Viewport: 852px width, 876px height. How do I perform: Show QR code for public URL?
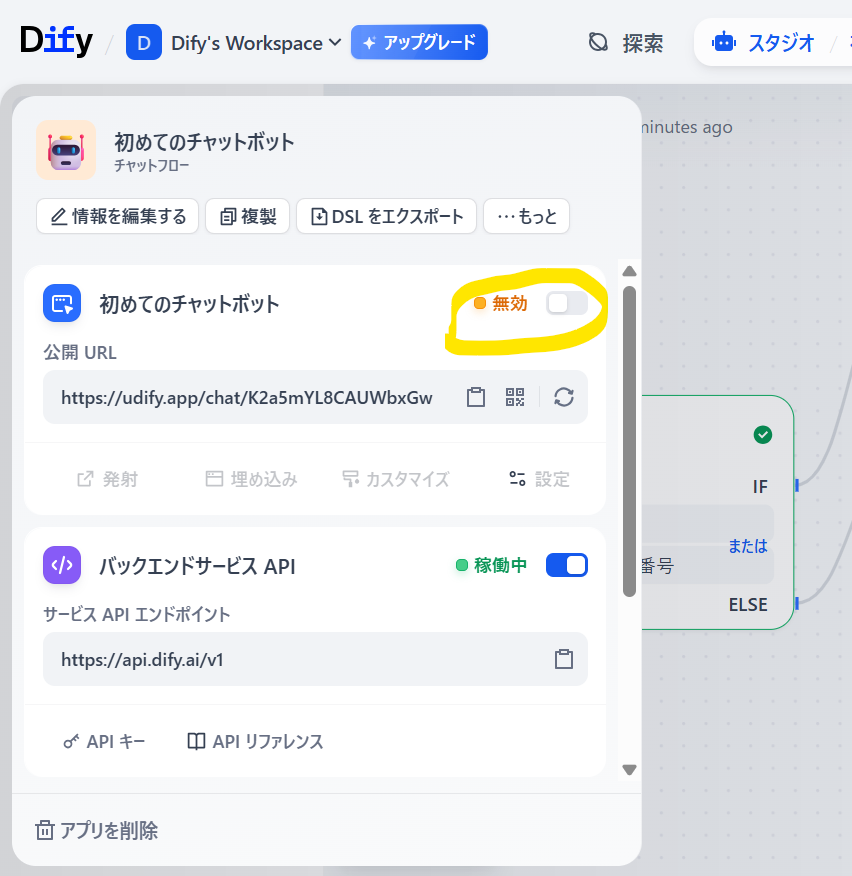[515, 397]
